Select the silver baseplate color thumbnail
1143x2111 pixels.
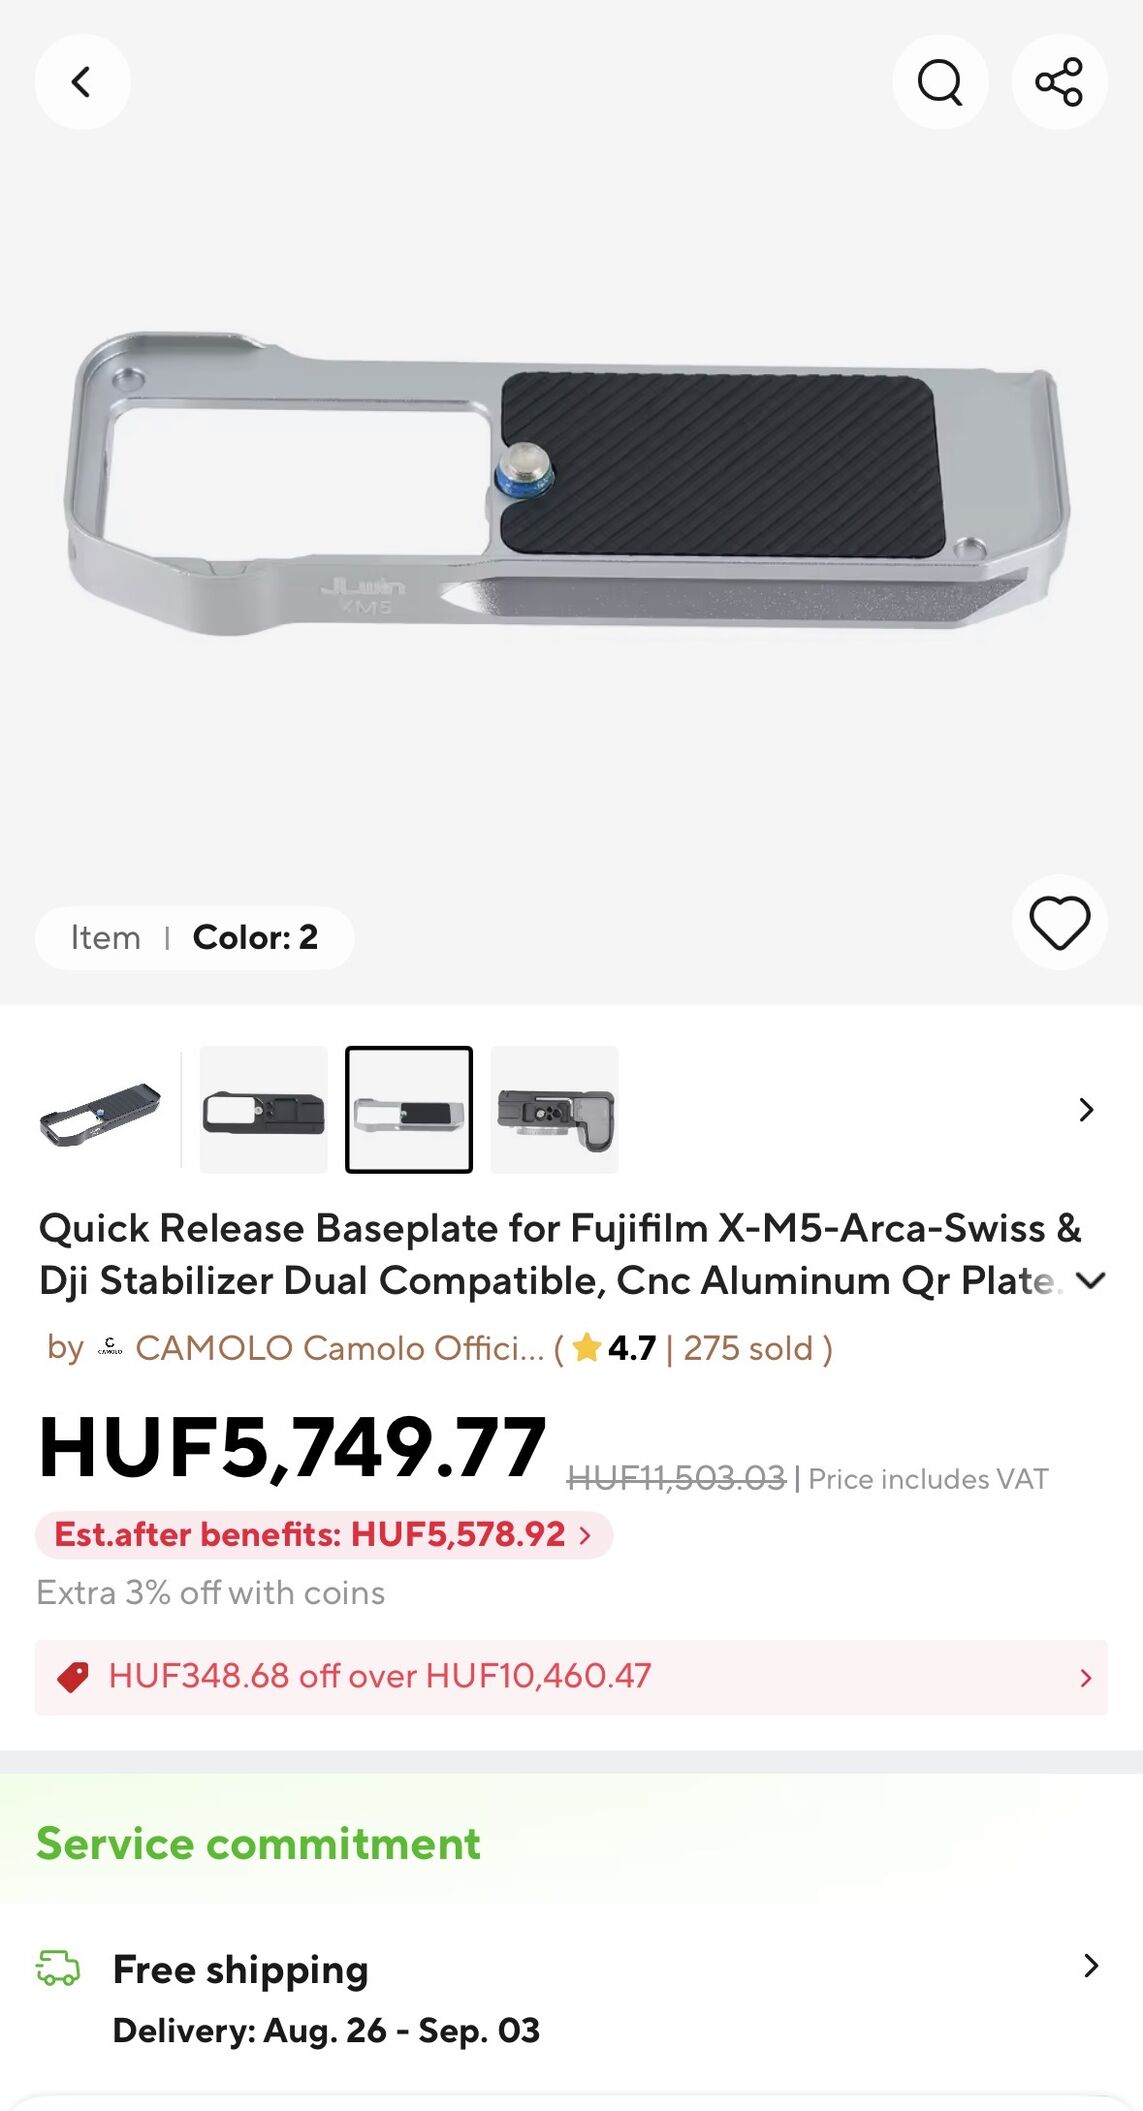pos(409,1110)
